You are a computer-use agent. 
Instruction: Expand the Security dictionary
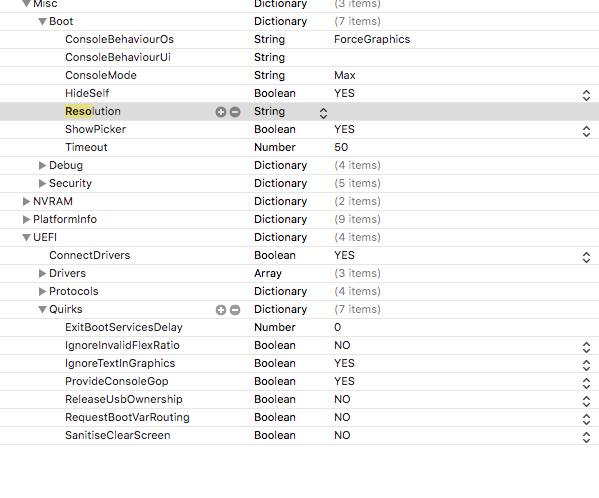pos(42,183)
